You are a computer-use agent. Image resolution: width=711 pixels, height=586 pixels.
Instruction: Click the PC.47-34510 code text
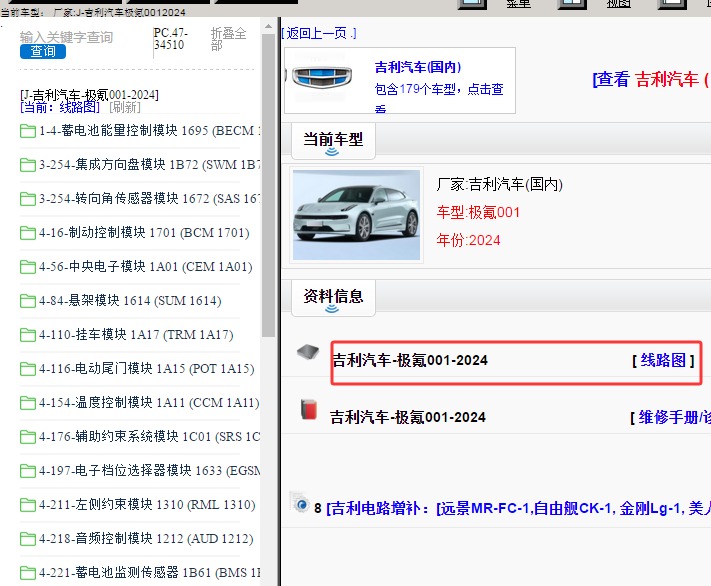(170, 39)
